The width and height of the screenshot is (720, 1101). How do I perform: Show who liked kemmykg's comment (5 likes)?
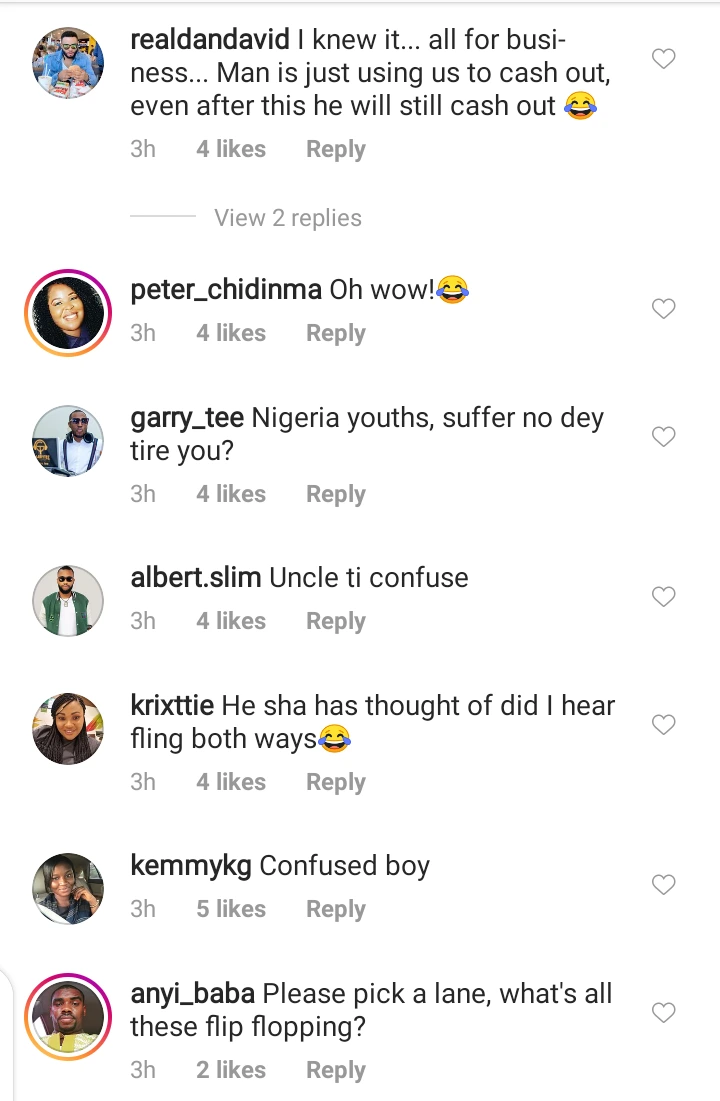[x=231, y=909]
